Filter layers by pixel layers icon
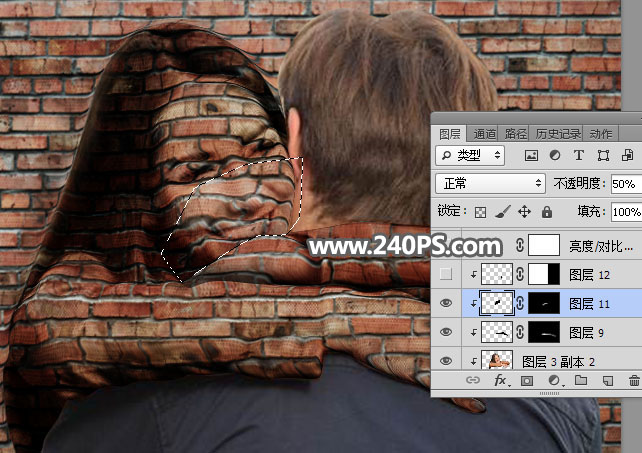This screenshot has height=453, width=642. coord(531,156)
